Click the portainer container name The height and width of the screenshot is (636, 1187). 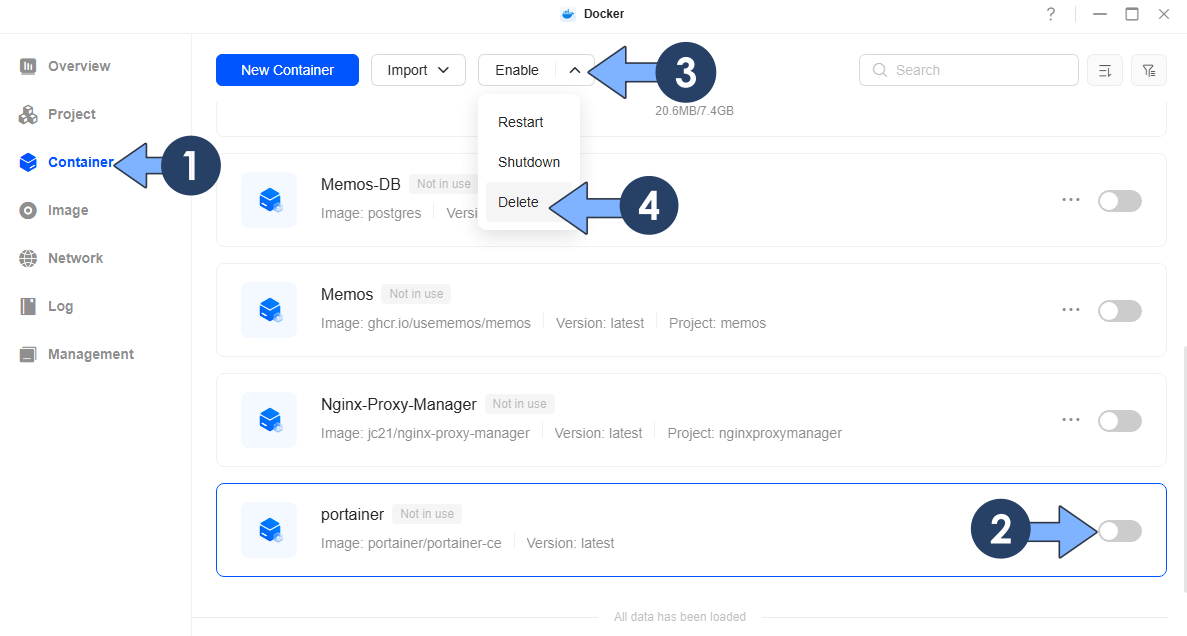(x=352, y=515)
